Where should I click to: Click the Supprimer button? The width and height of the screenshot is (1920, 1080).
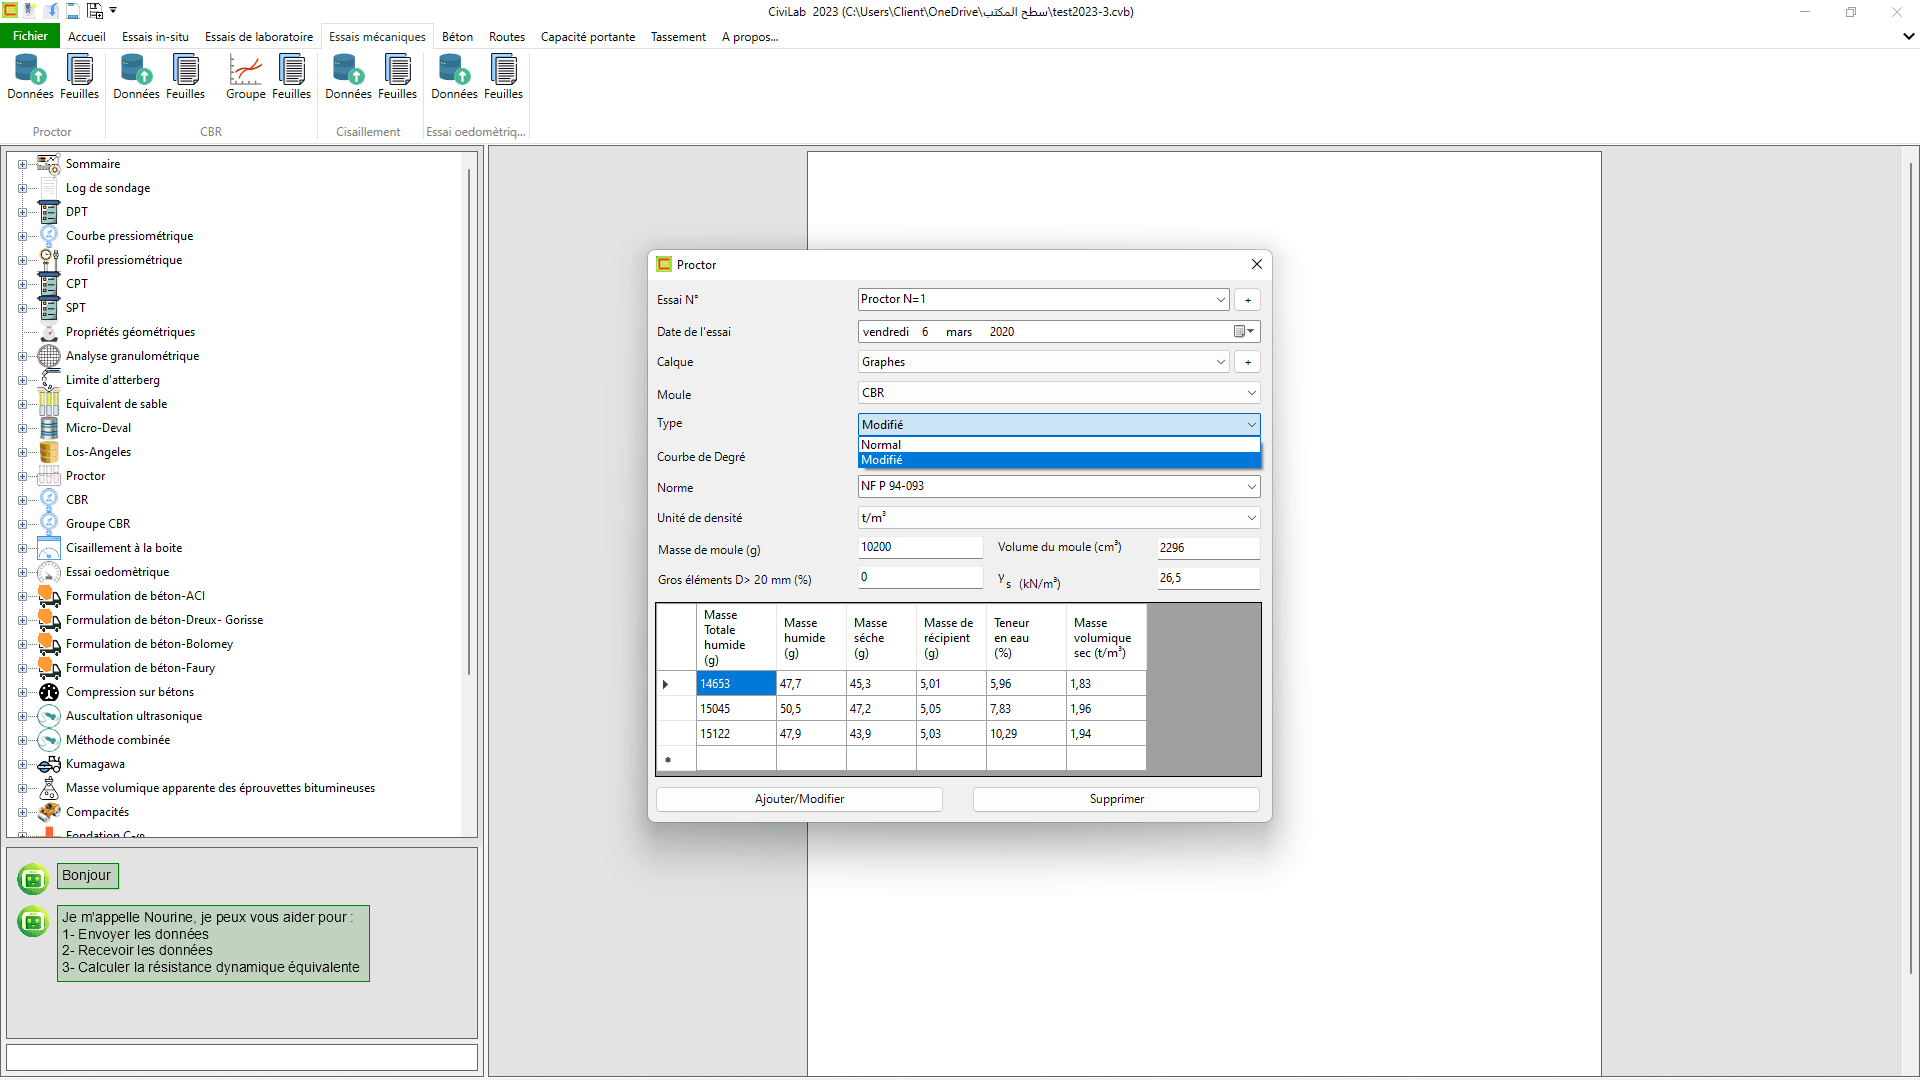point(1116,799)
